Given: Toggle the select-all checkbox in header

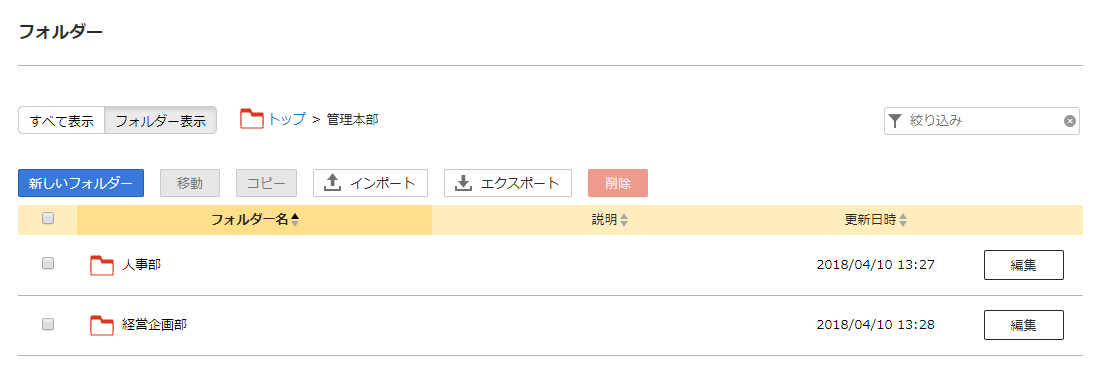Looking at the screenshot, I should click(x=48, y=219).
